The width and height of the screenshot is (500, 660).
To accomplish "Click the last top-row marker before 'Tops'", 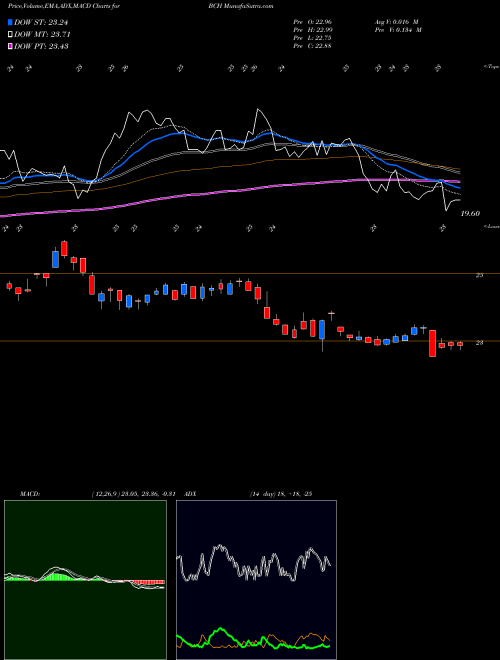I will point(438,68).
